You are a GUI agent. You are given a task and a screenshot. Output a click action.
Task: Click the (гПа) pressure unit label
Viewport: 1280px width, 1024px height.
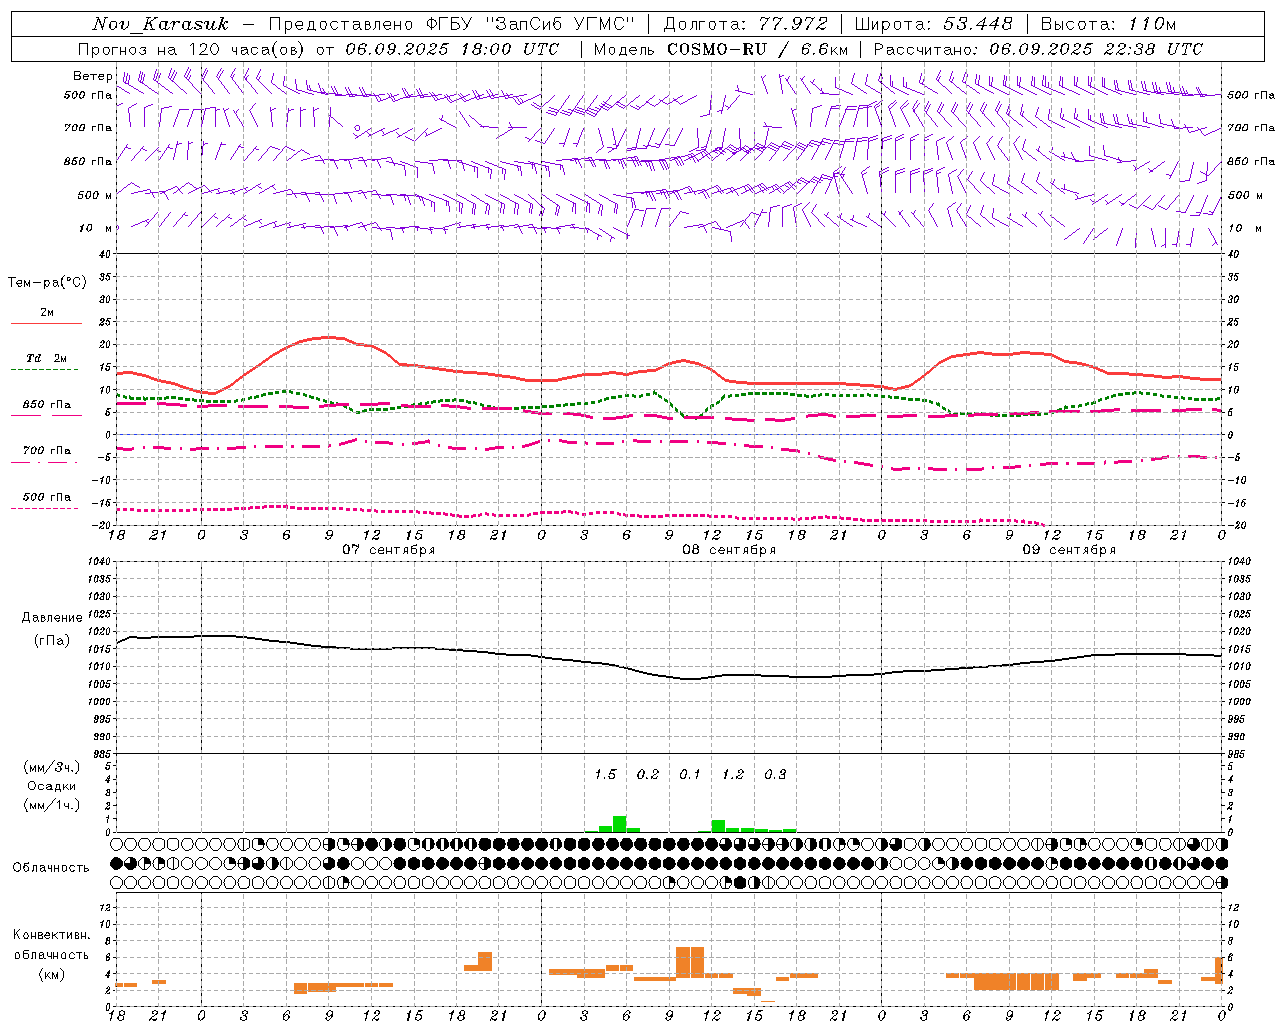click(52, 641)
